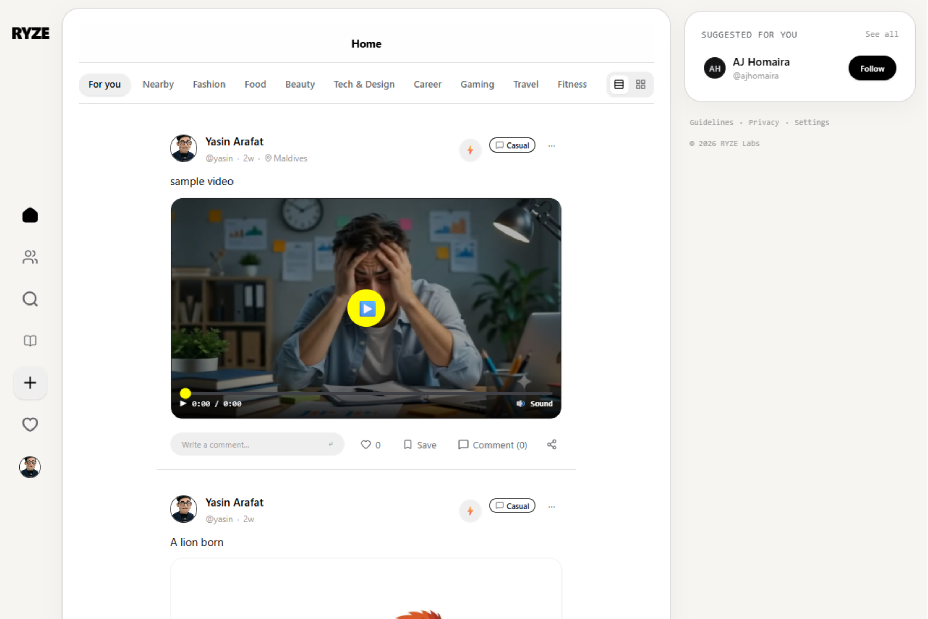Open Yasin Arafat avatar on lion post

183,509
